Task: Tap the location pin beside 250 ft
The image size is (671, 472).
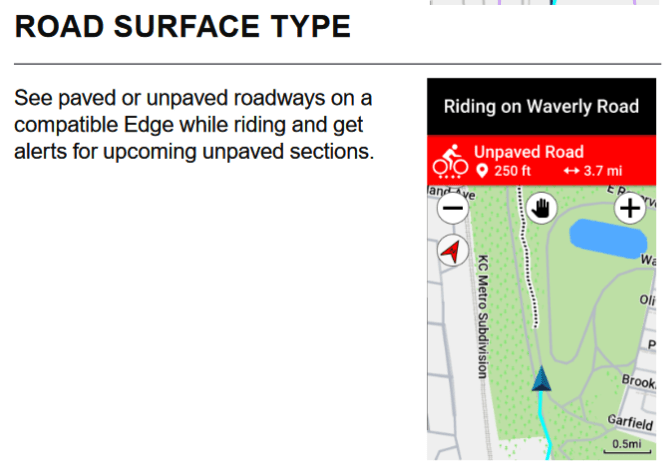Action: tap(482, 171)
